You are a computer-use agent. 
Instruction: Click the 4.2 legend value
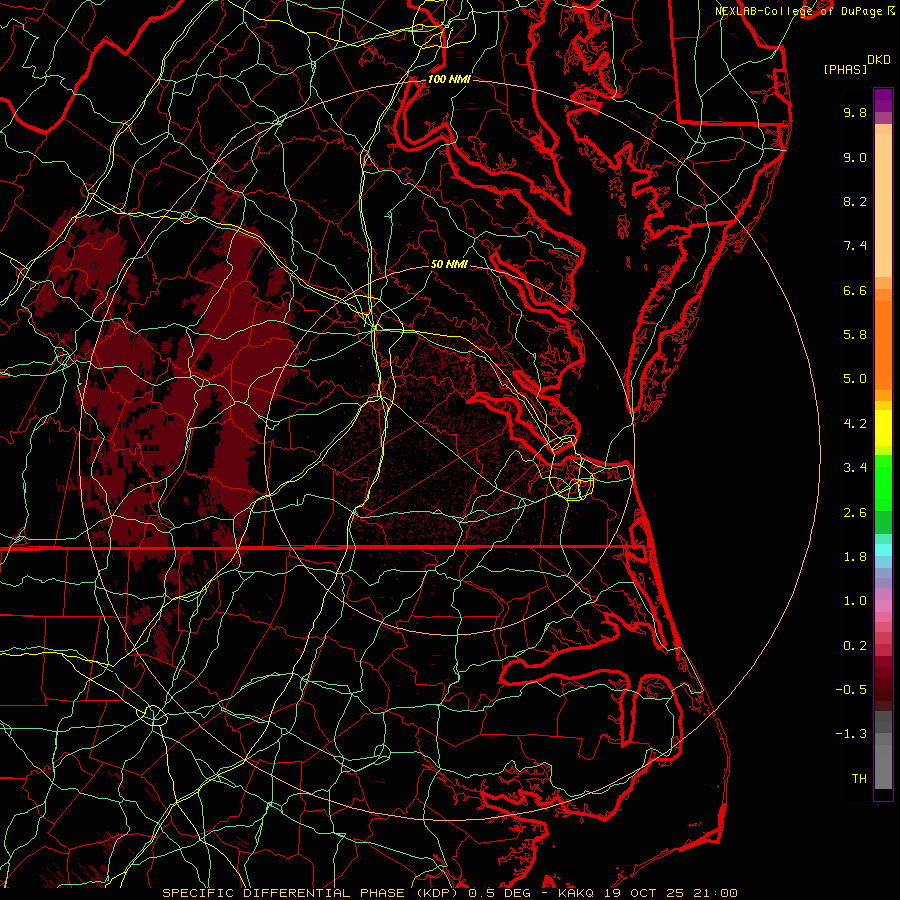coord(855,424)
